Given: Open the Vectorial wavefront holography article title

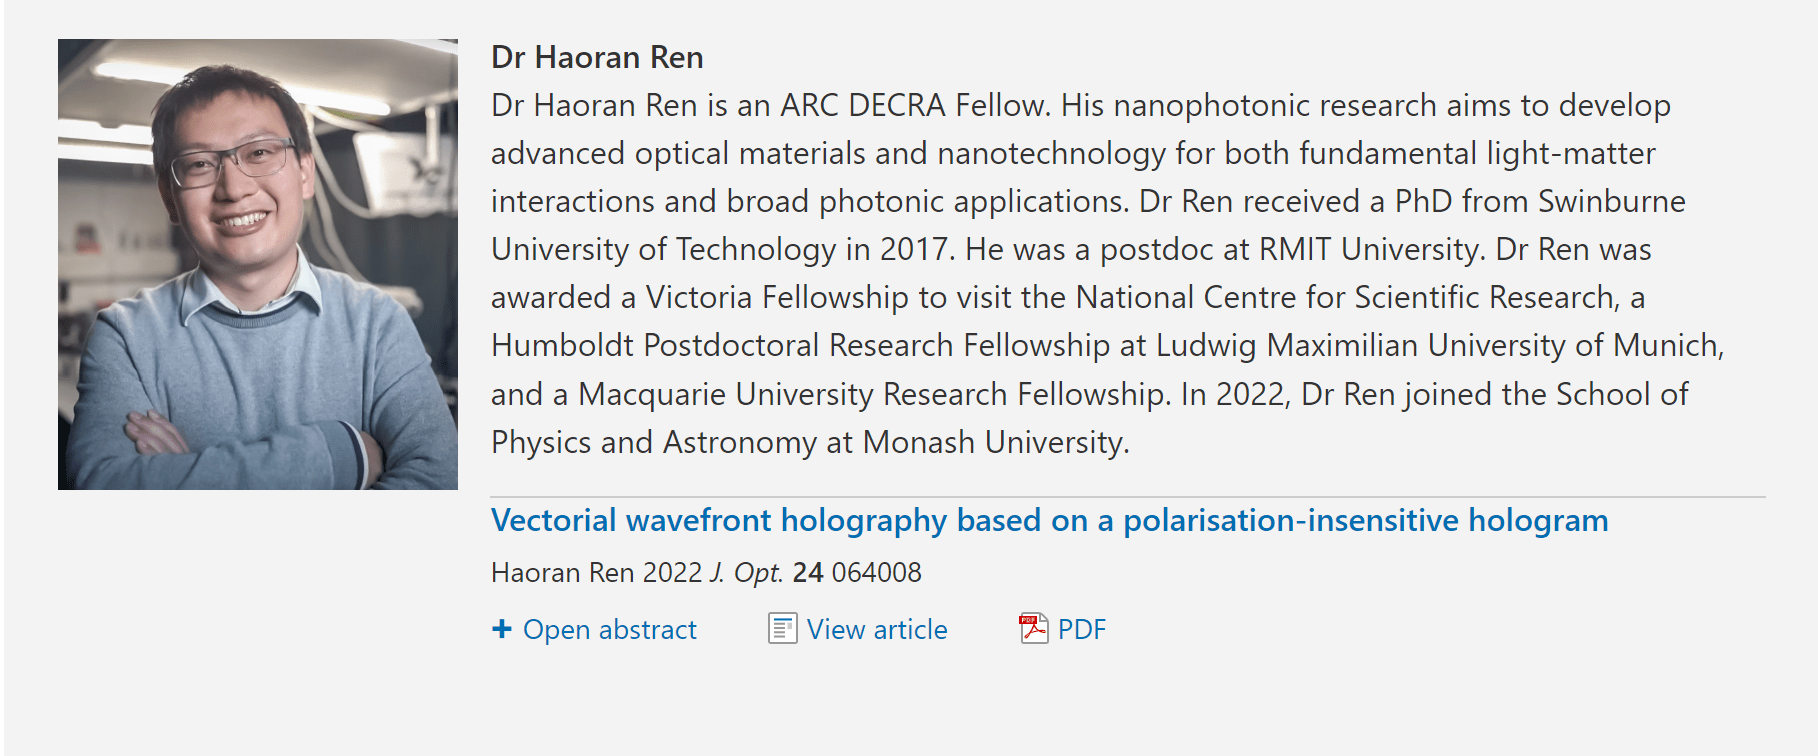Looking at the screenshot, I should coord(1049,521).
